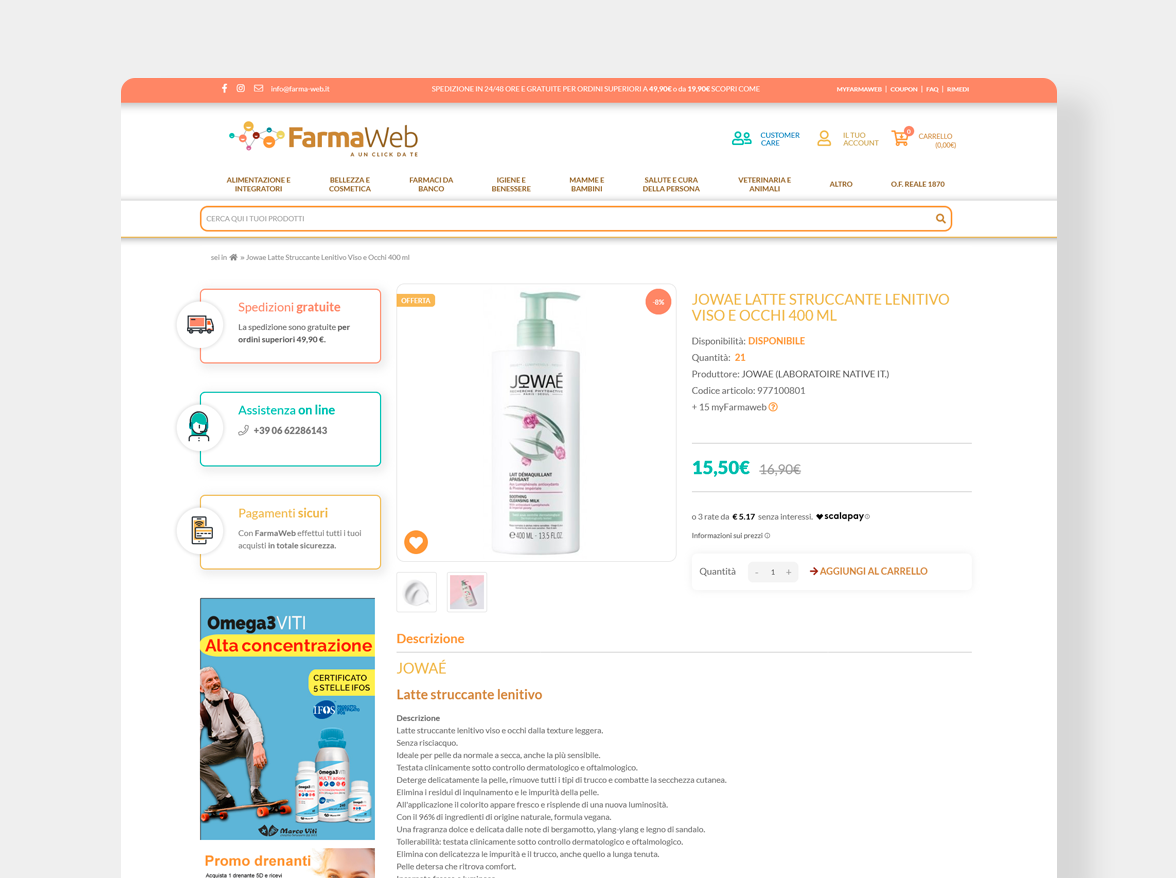Click the home icon in breadcrumb
1176x878 pixels.
(x=233, y=257)
